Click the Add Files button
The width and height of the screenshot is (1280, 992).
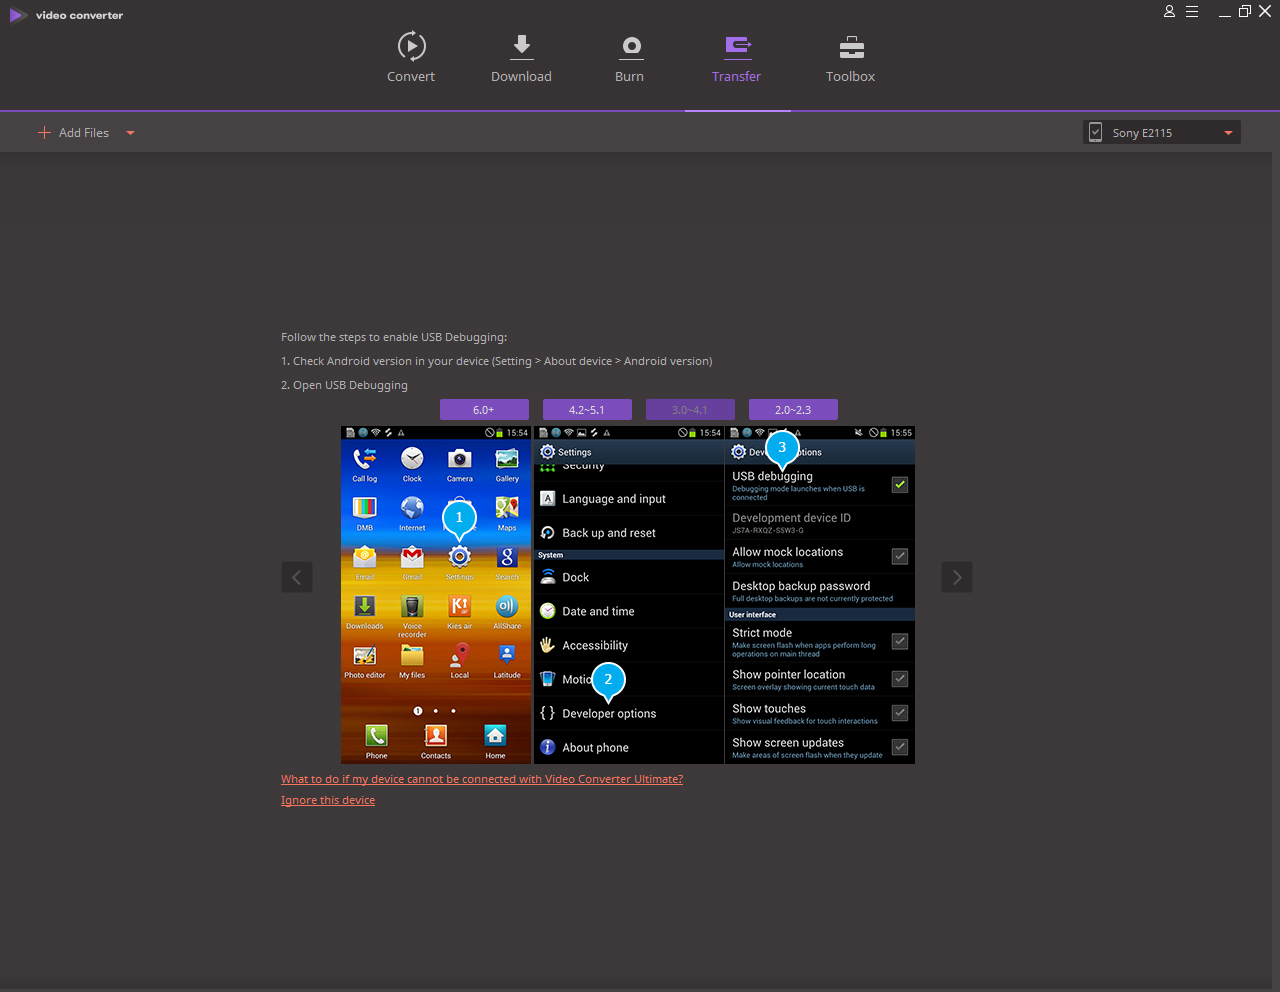pos(73,133)
